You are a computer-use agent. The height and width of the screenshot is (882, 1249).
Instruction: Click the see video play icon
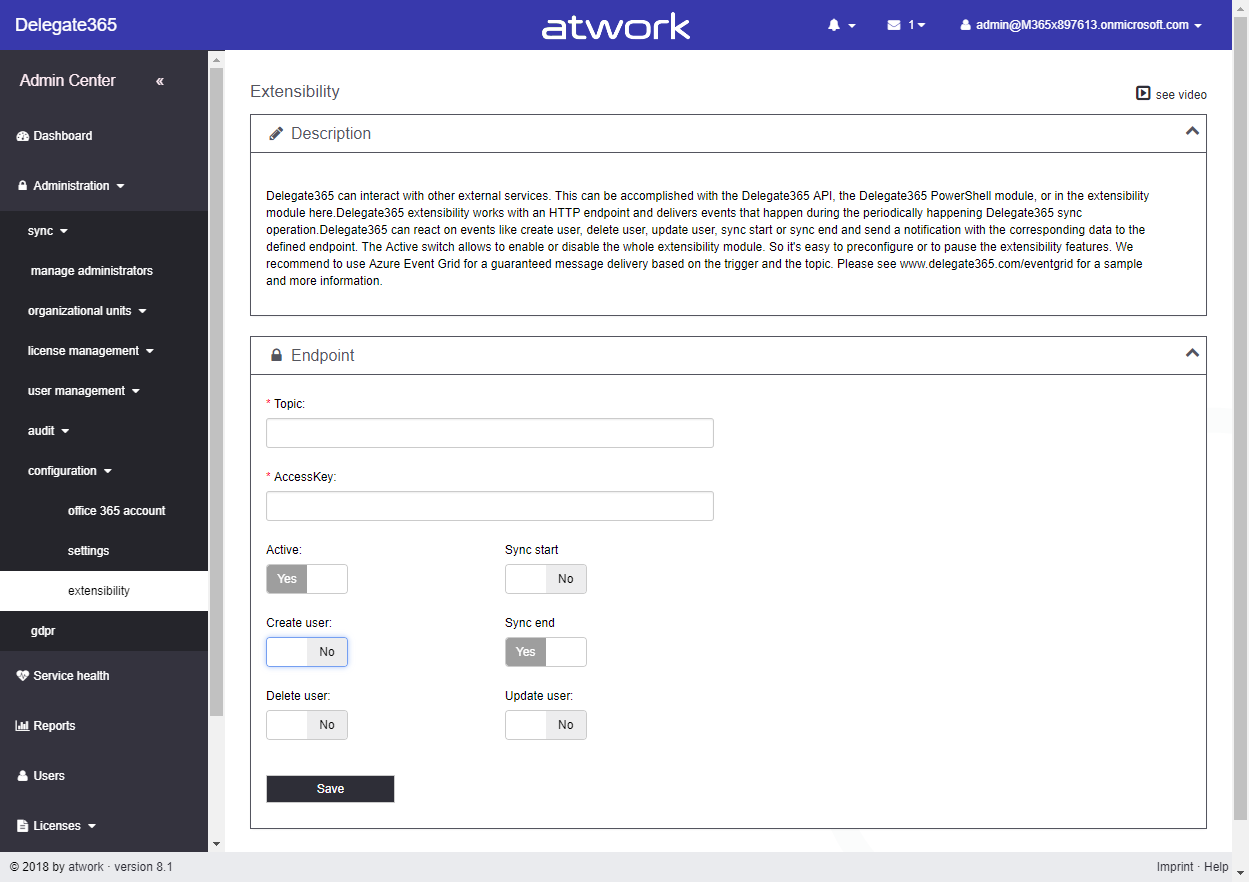pos(1143,94)
